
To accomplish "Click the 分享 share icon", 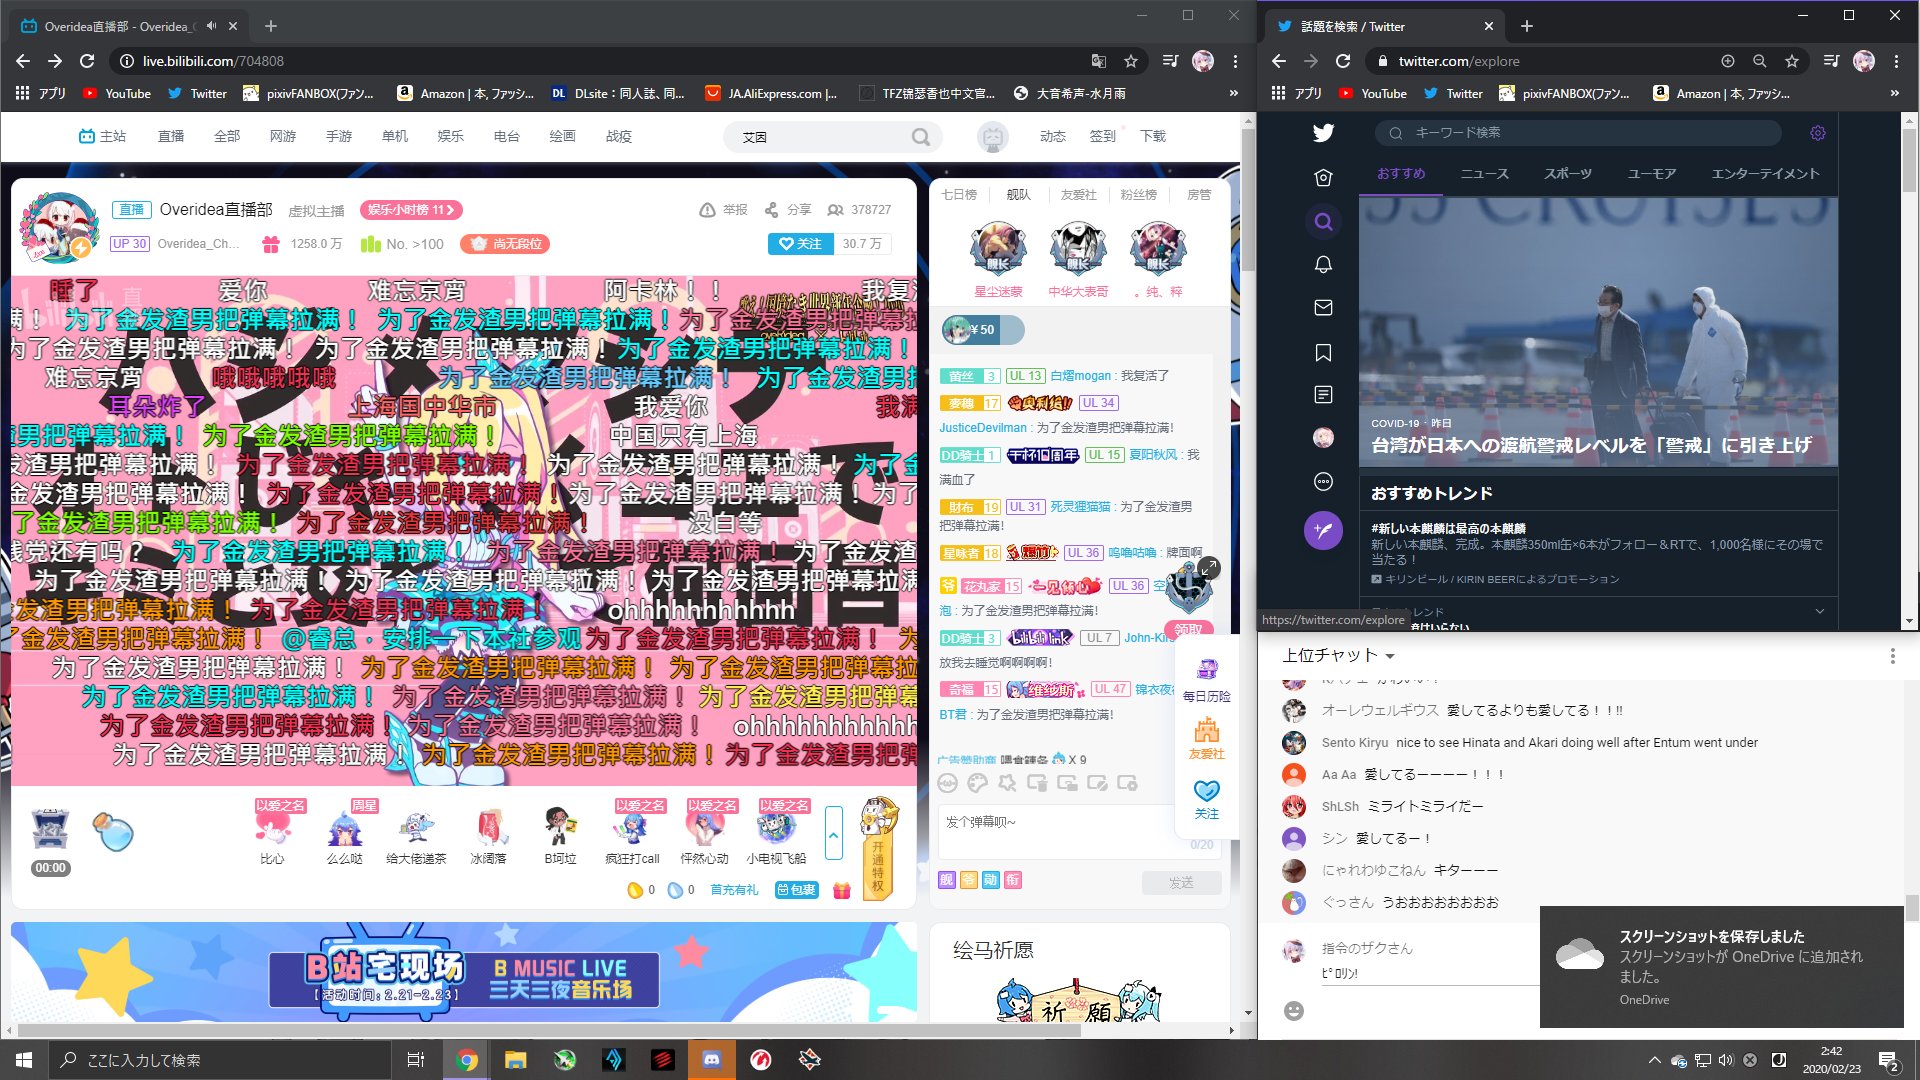I will pyautogui.click(x=788, y=210).
